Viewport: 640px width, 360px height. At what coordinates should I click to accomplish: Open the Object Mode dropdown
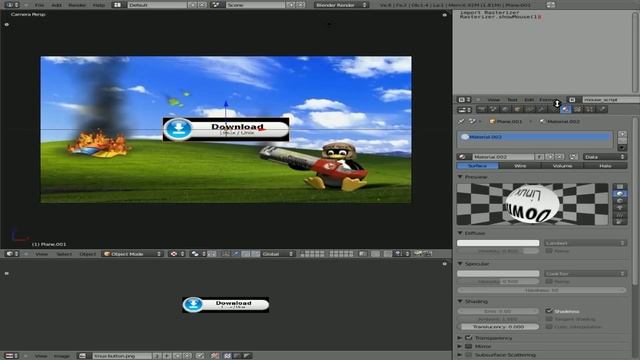132,254
